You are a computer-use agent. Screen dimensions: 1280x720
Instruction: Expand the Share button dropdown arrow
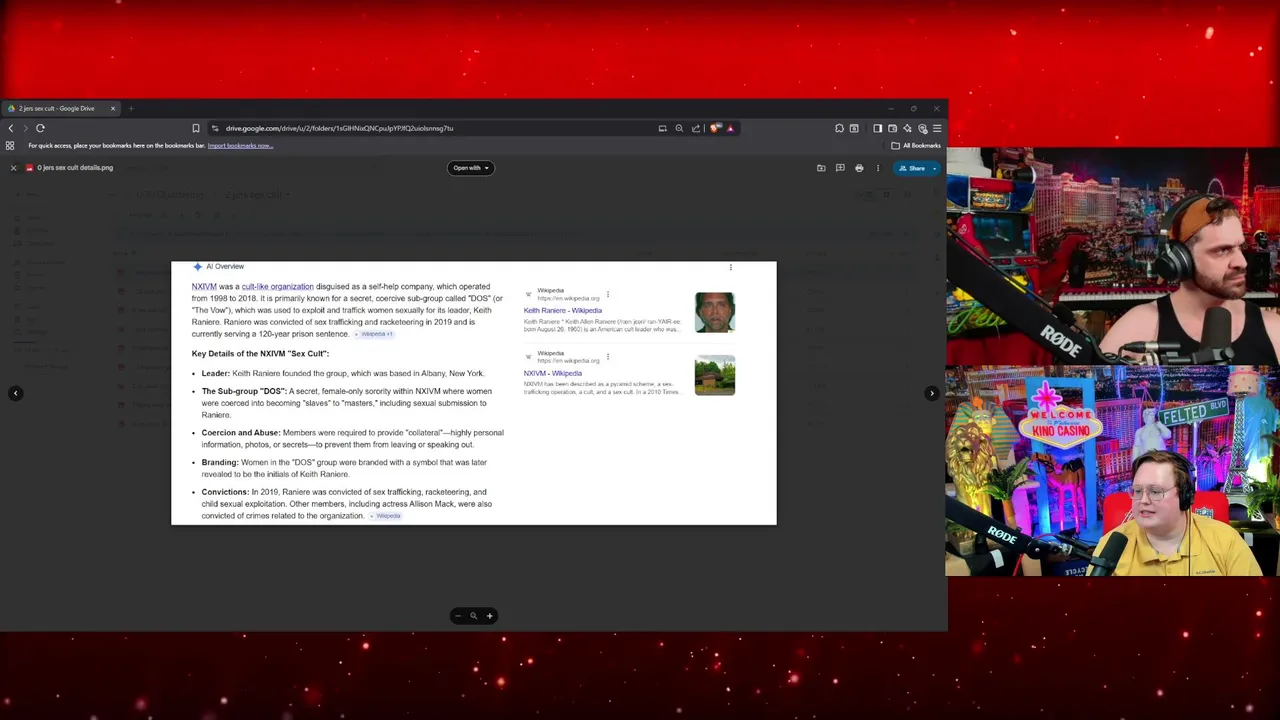click(x=935, y=168)
